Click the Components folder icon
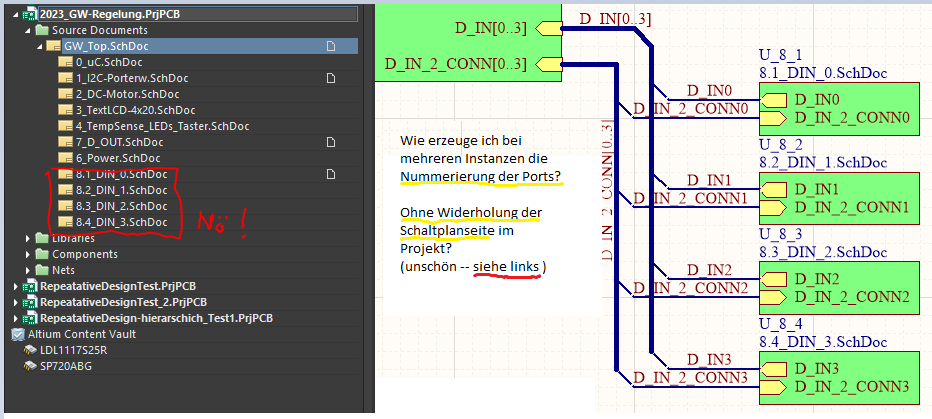Viewport: 932px width, 419px height. pos(42,254)
